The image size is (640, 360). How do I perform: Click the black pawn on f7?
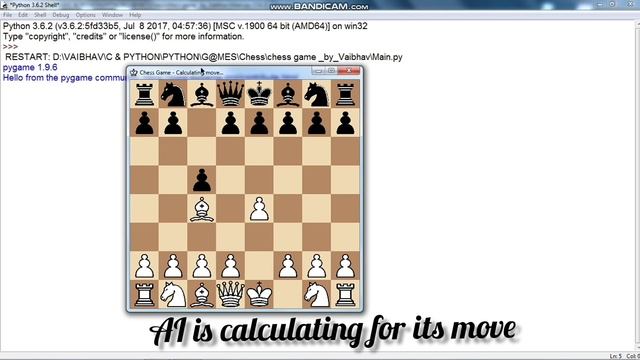point(288,123)
